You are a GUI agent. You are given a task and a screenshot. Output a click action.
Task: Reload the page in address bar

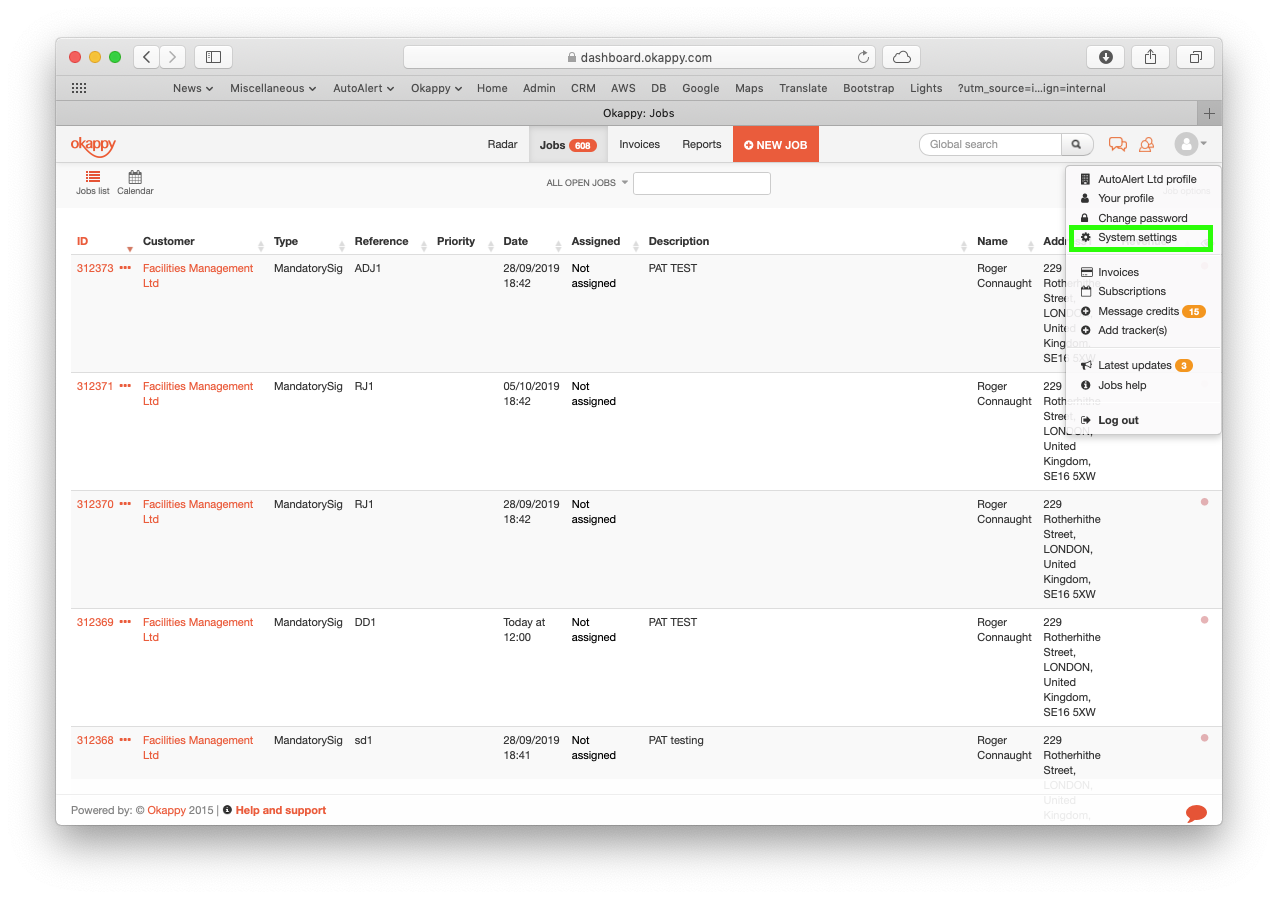click(x=863, y=57)
